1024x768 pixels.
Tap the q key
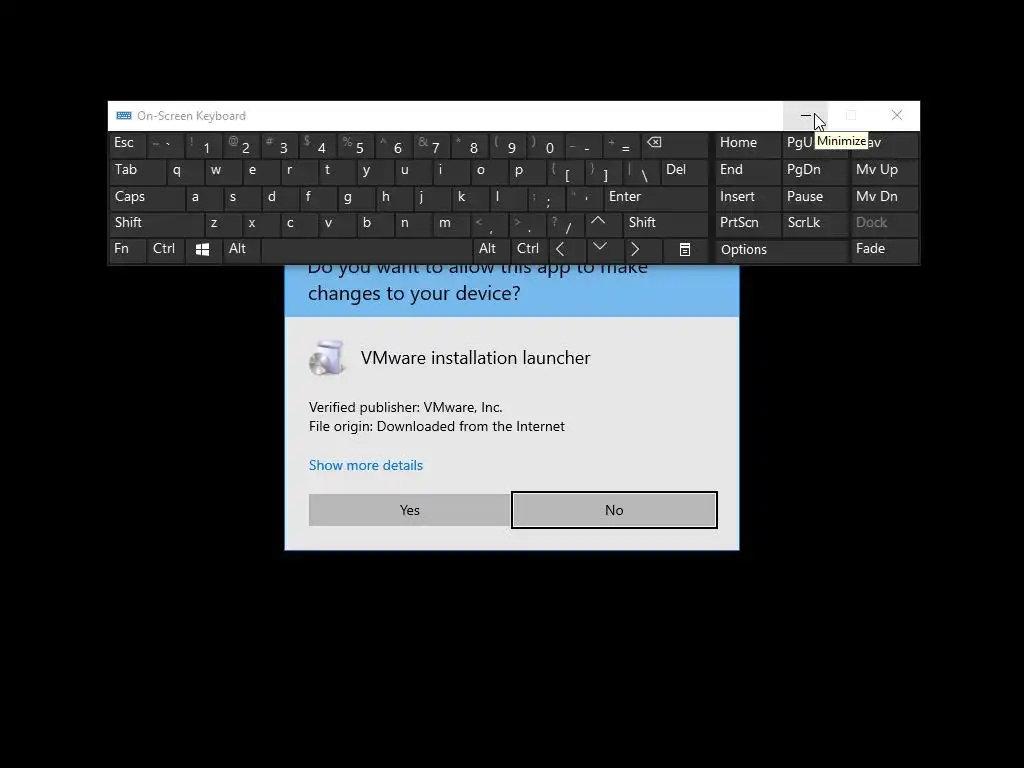point(184,171)
